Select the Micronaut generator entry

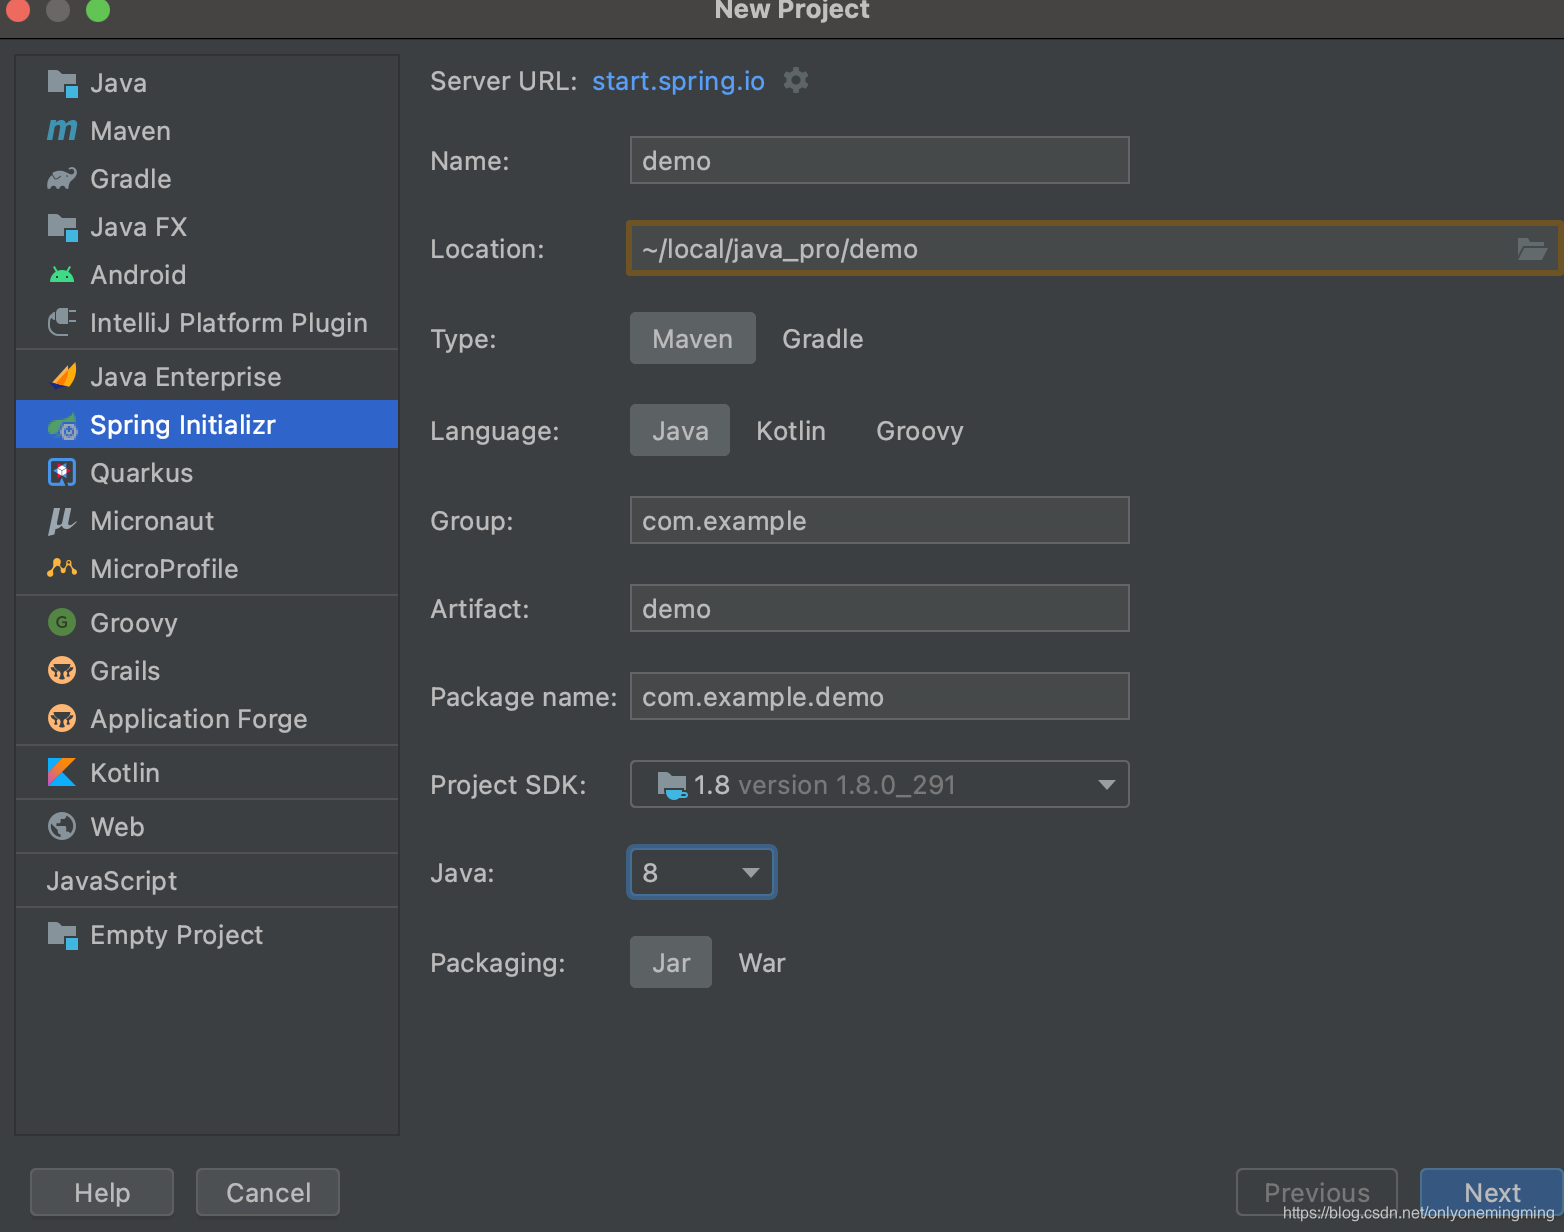point(207,521)
